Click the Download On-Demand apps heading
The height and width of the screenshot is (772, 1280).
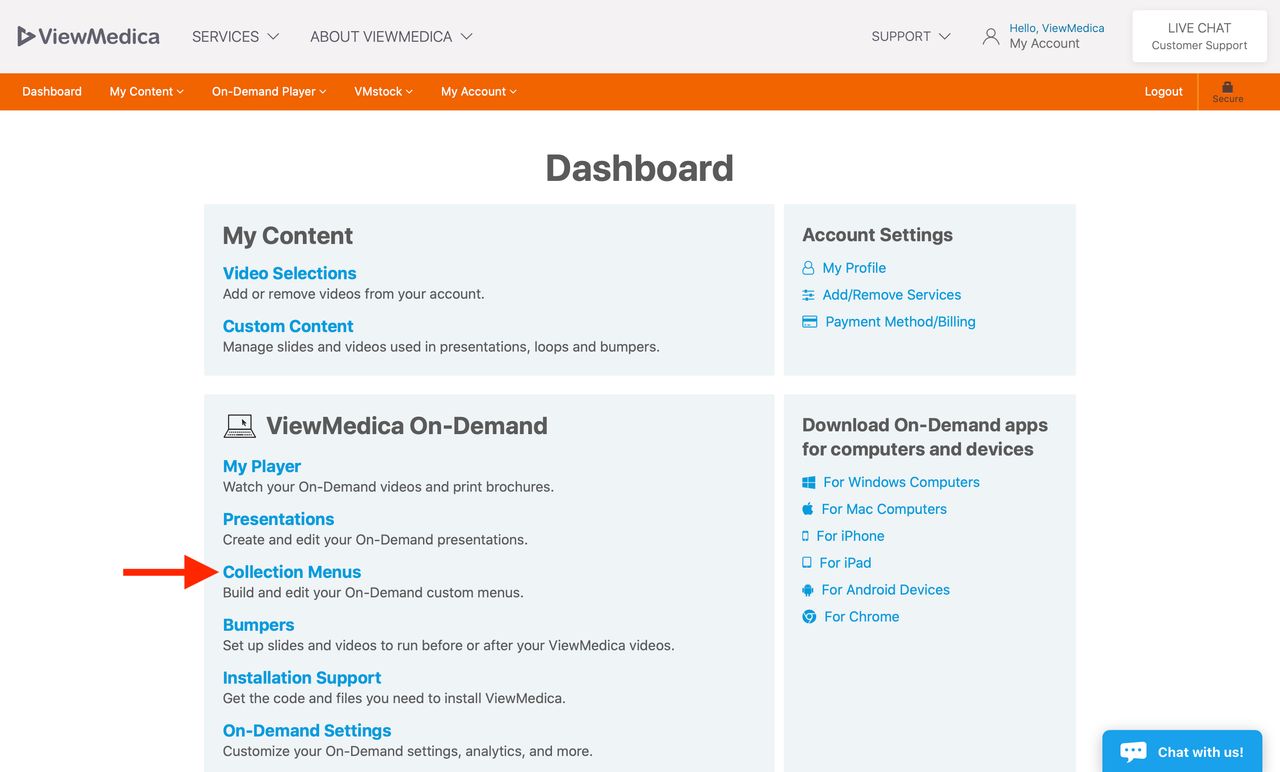pyautogui.click(x=925, y=437)
